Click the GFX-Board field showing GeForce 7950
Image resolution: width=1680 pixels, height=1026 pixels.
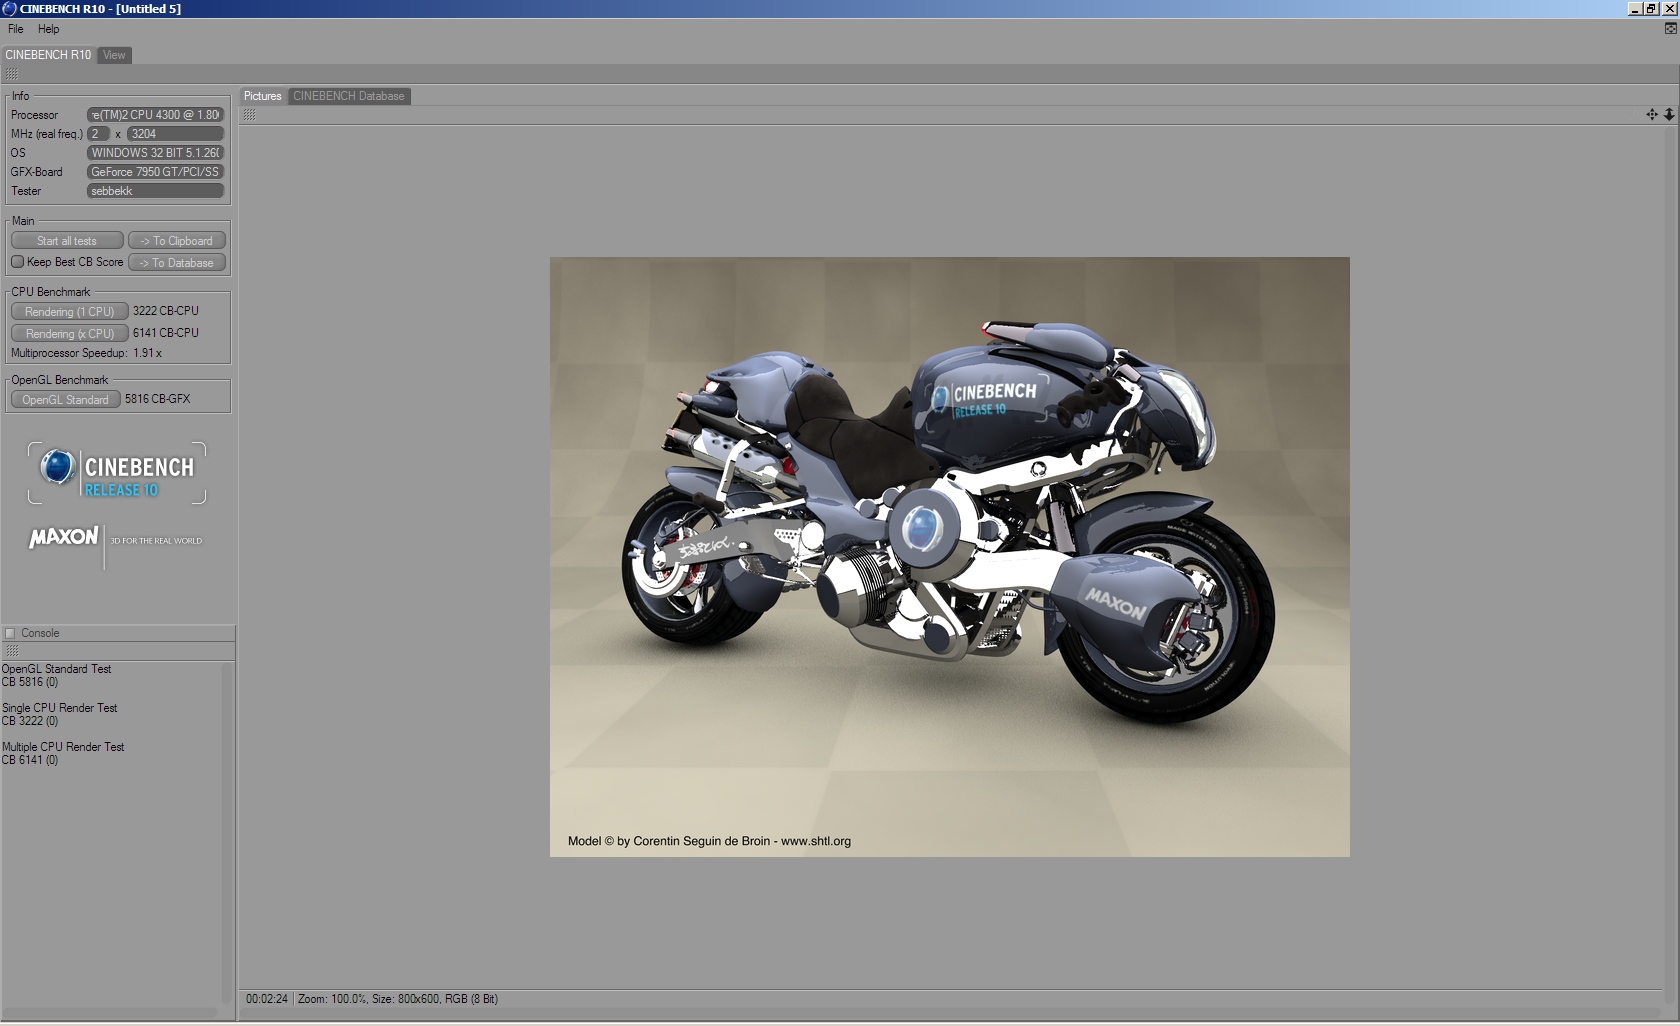155,172
